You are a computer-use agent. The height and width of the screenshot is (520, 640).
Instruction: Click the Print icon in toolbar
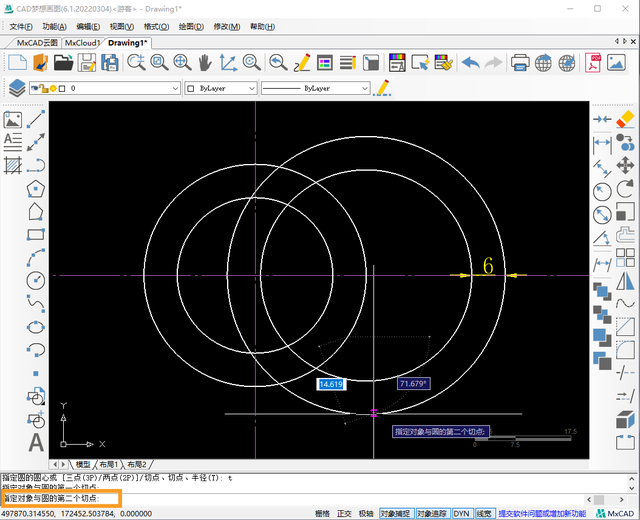click(520, 62)
